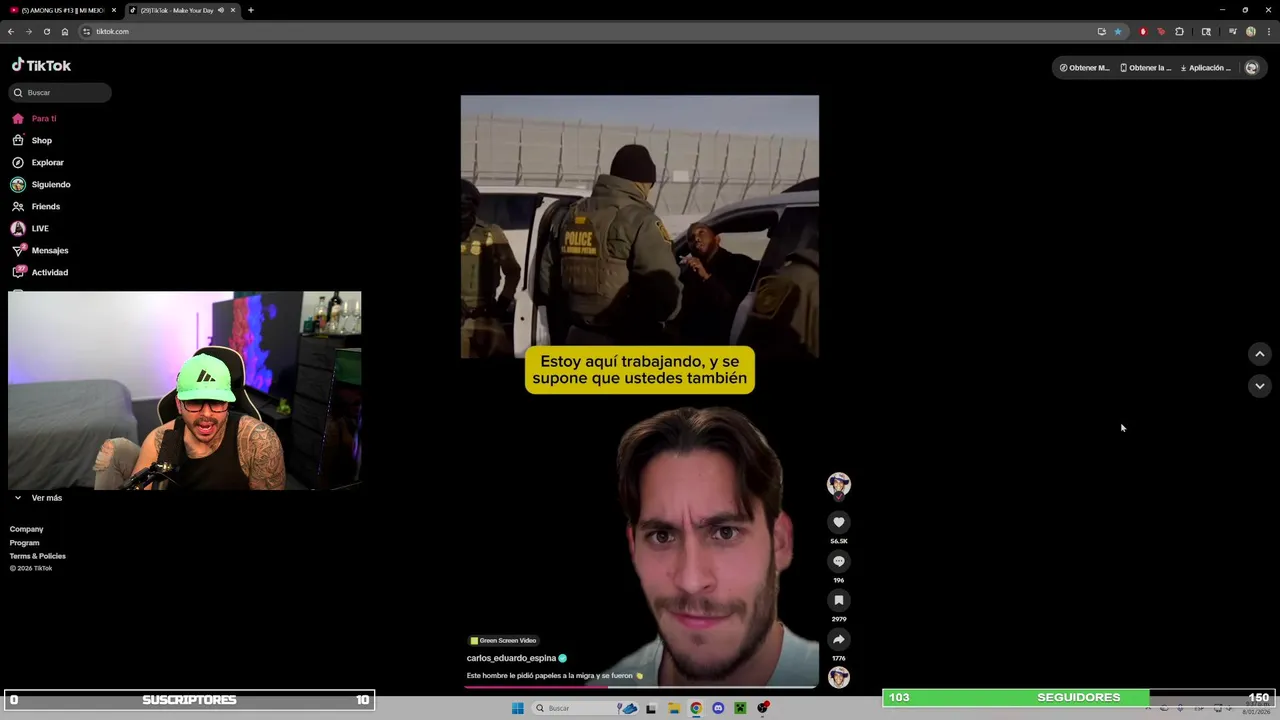The image size is (1280, 720).
Task: Open the Siguiendo avatar icon
Action: 18,184
